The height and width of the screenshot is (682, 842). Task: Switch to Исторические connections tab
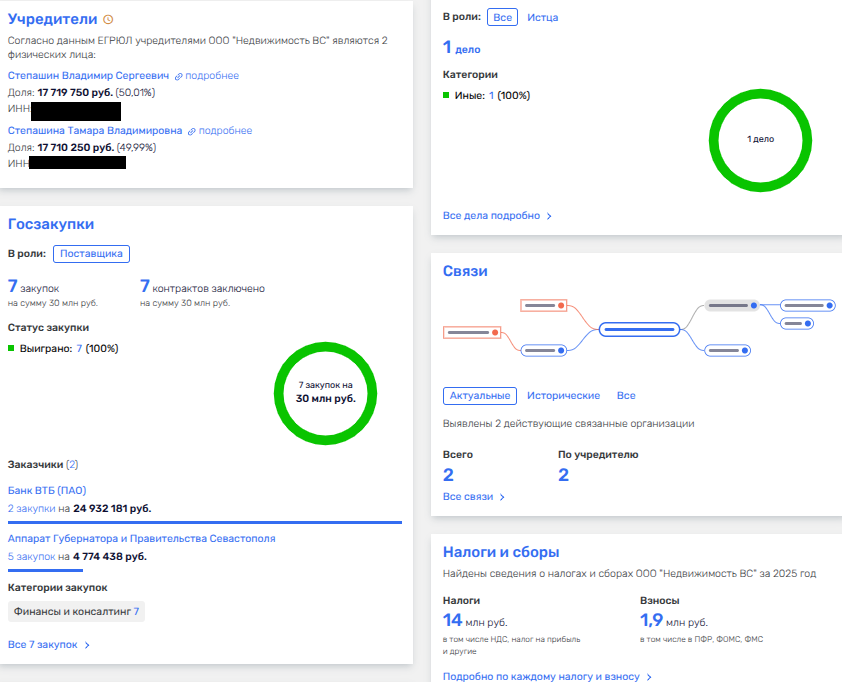(563, 396)
